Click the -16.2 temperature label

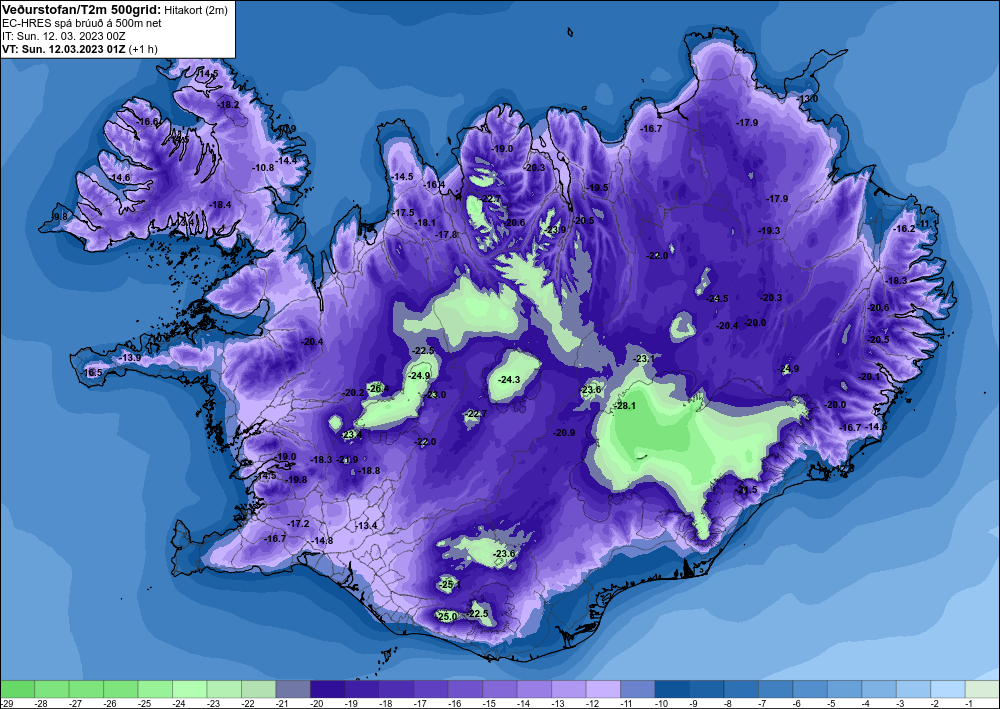point(904,229)
